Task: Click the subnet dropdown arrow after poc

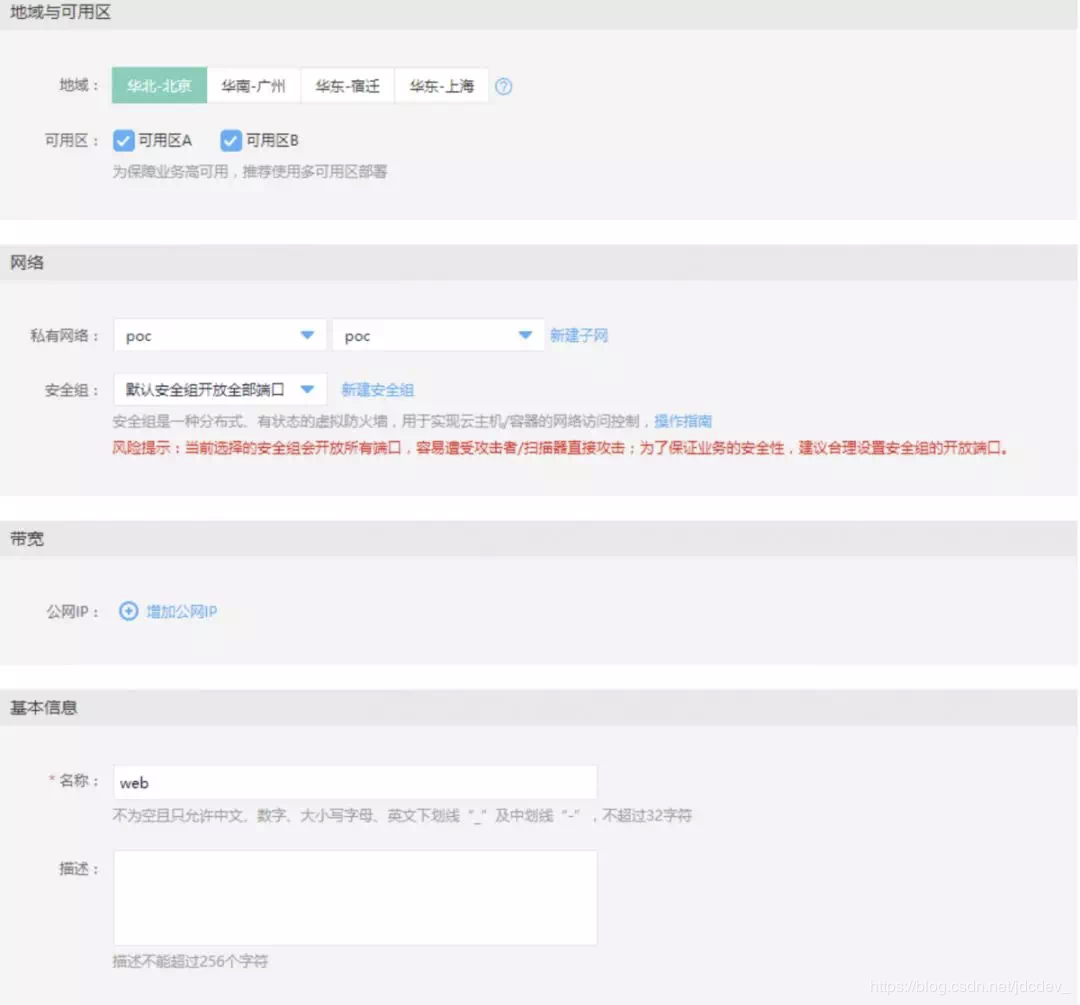Action: pos(525,335)
